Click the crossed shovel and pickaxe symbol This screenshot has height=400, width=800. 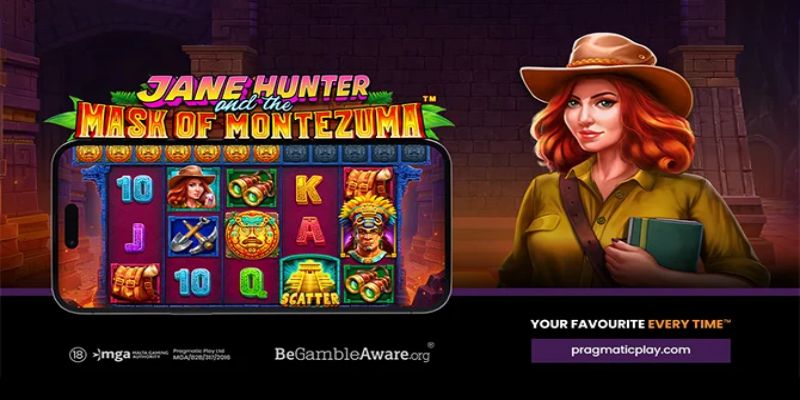tap(193, 235)
